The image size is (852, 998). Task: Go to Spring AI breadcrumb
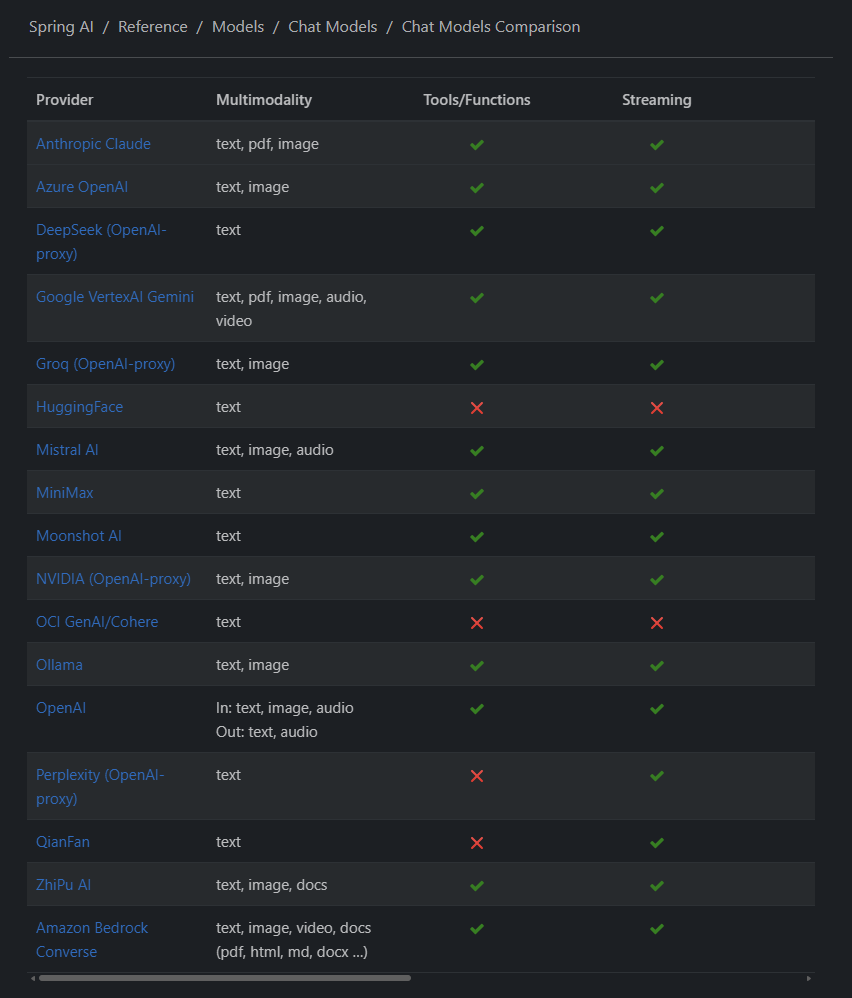pos(61,27)
